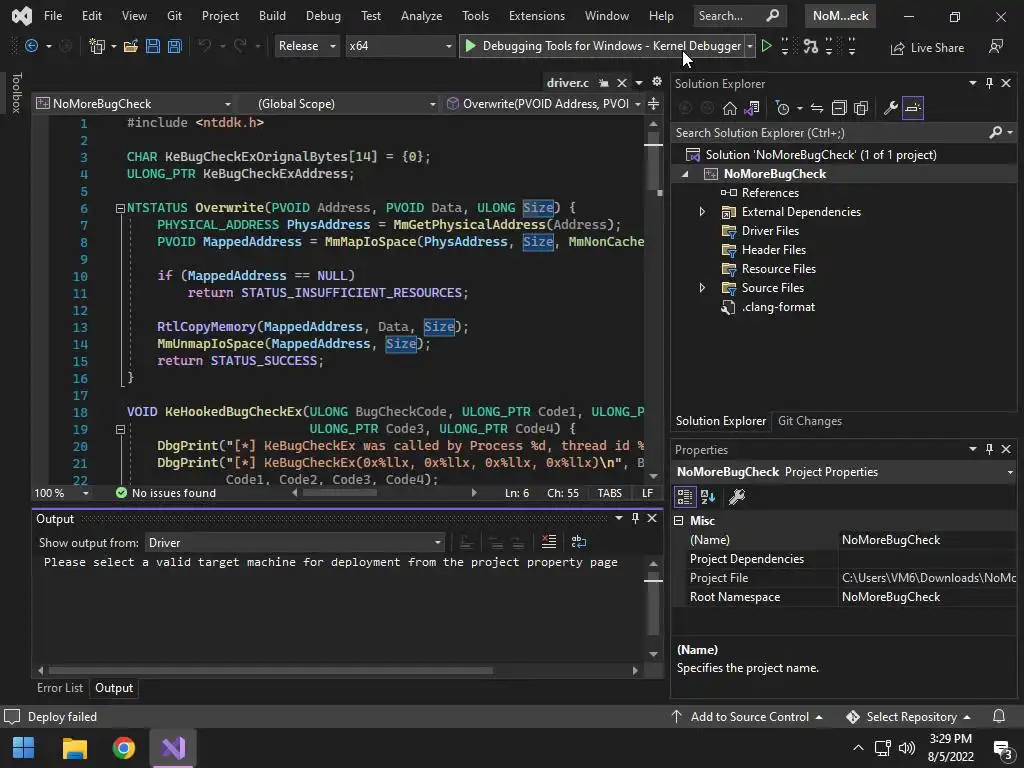The image size is (1024, 768).
Task: Toggle Preview Selected Items in Solution Explorer
Action: click(x=912, y=108)
